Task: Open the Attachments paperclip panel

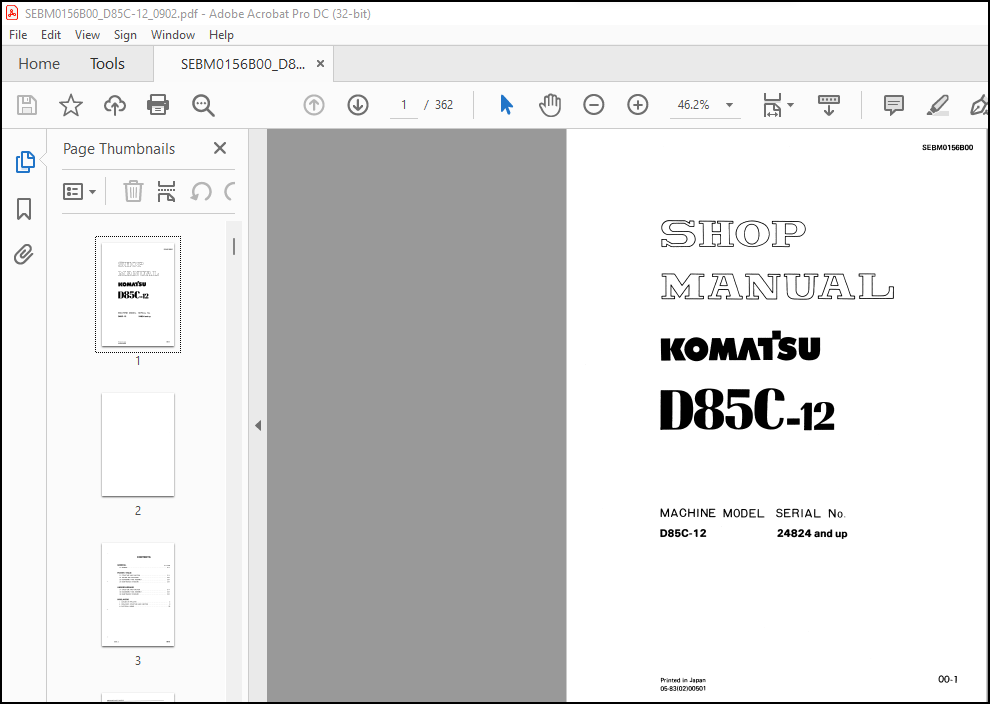Action: pos(24,254)
